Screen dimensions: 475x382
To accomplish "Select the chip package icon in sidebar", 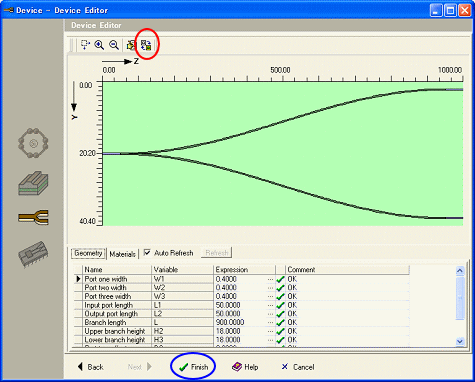I will click(x=33, y=254).
